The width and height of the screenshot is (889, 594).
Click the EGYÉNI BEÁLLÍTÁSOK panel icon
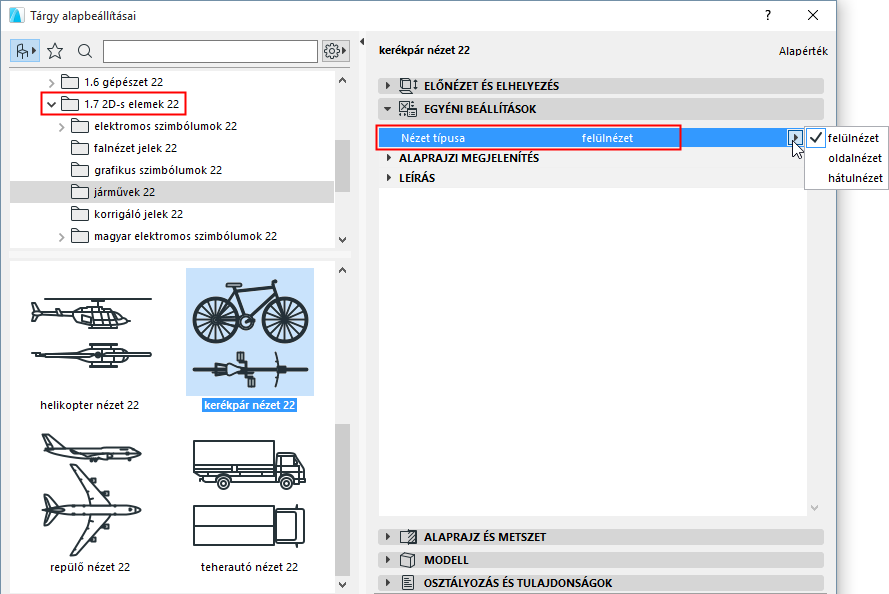[408, 109]
